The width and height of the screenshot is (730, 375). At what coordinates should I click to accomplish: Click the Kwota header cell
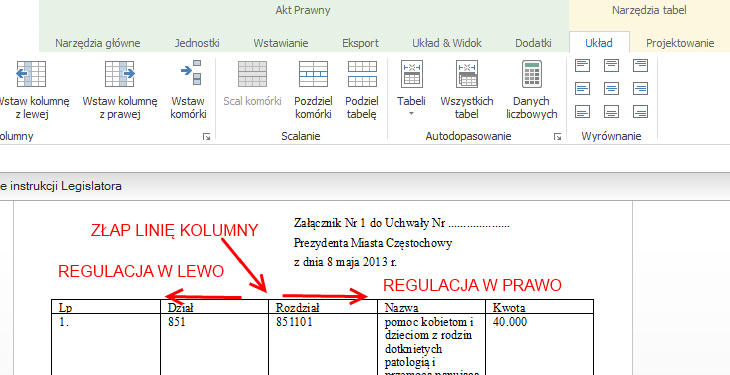(540, 307)
